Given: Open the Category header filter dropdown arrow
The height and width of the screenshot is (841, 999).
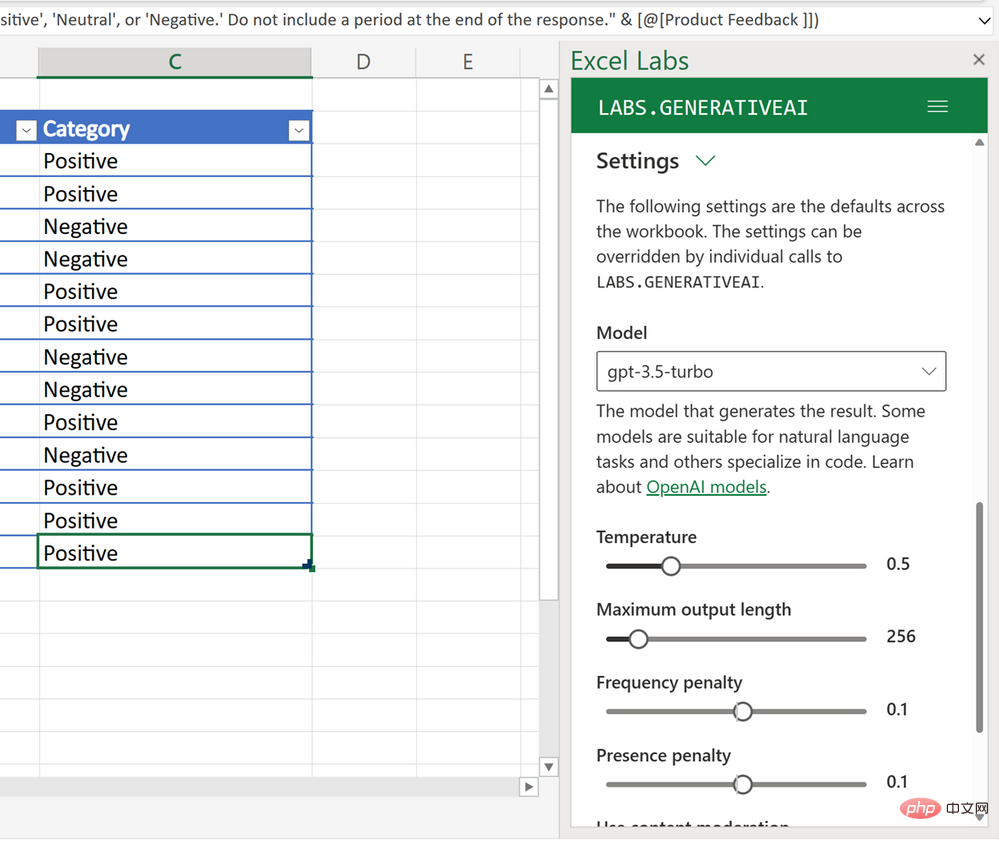Looking at the screenshot, I should point(298,130).
